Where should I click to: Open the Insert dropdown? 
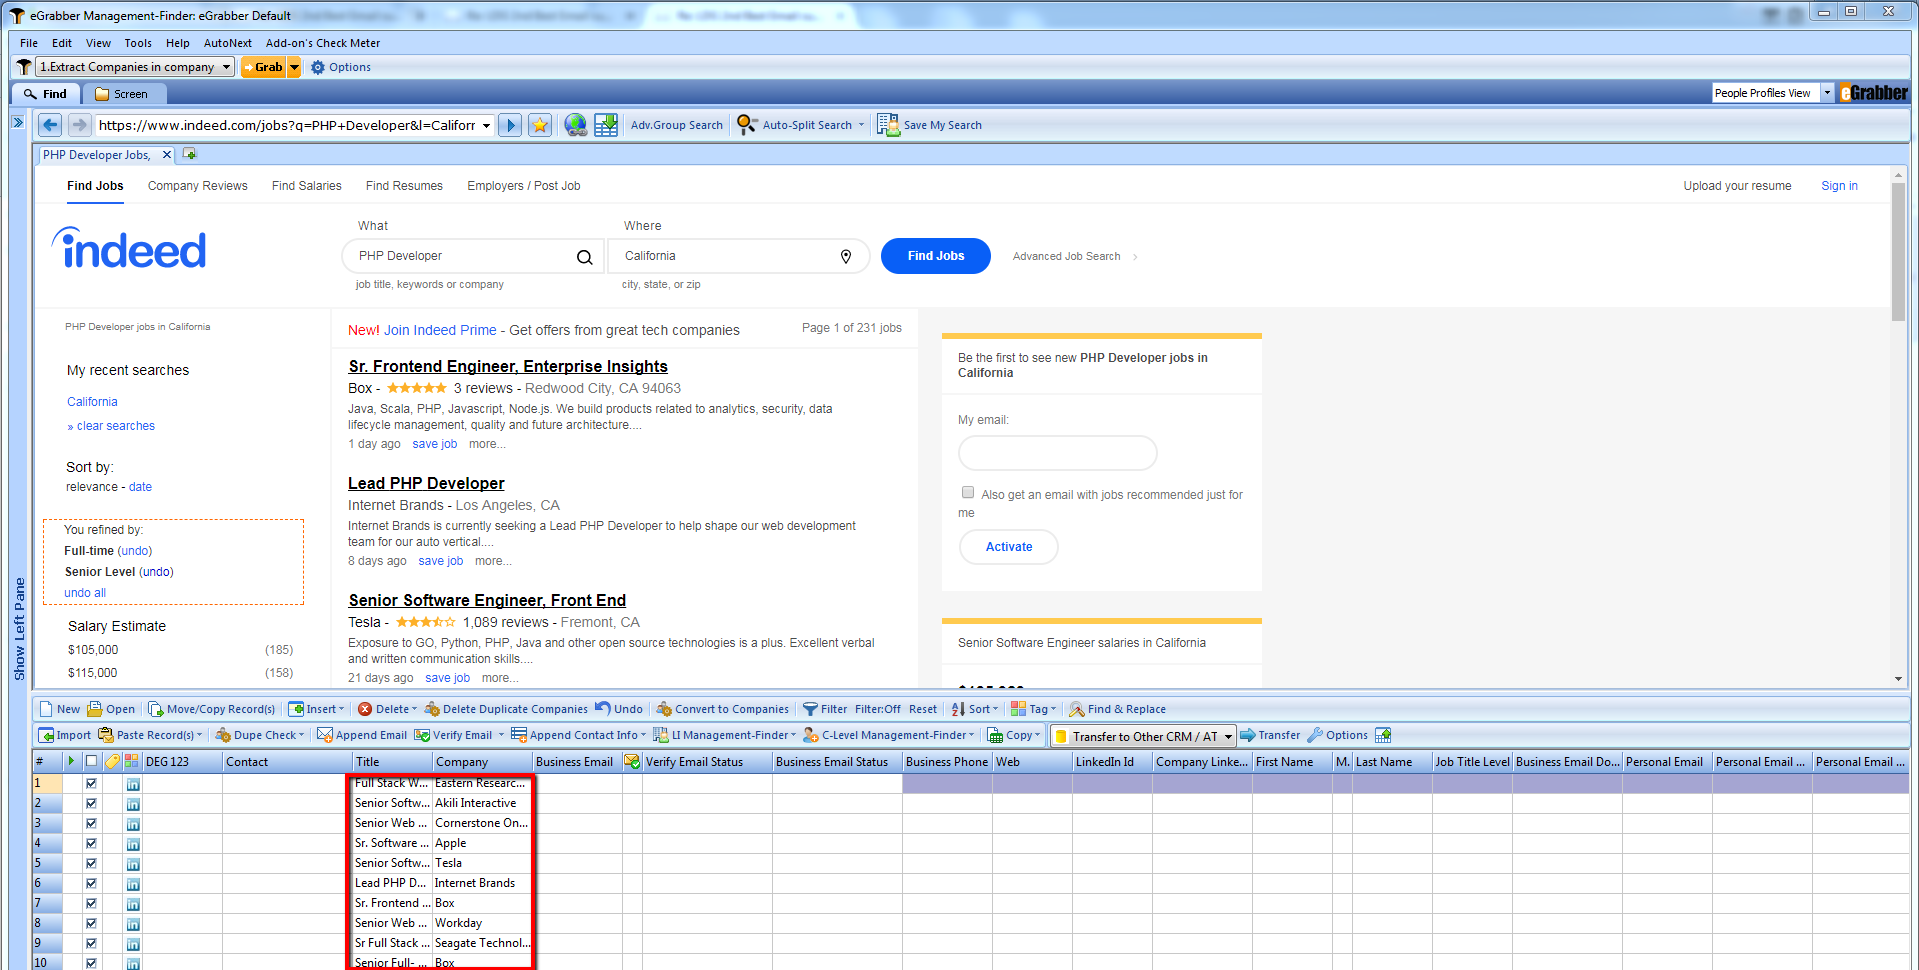click(316, 709)
